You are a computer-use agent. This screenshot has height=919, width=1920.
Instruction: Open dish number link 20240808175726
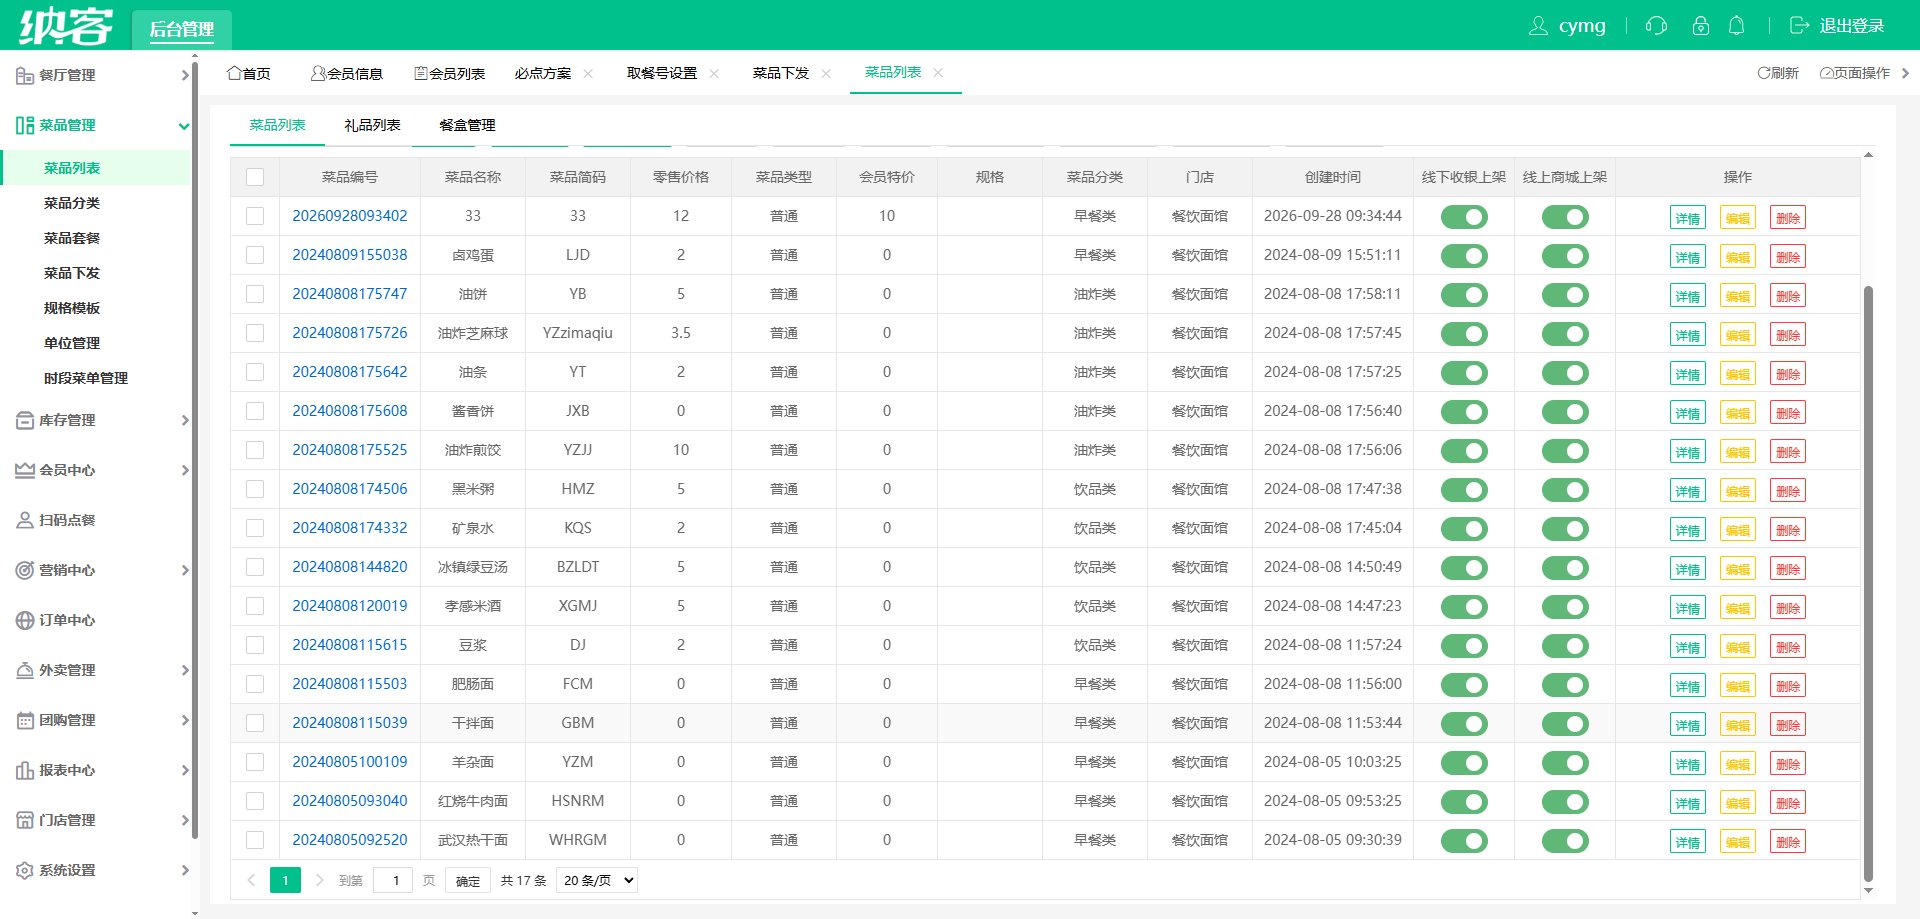(350, 333)
